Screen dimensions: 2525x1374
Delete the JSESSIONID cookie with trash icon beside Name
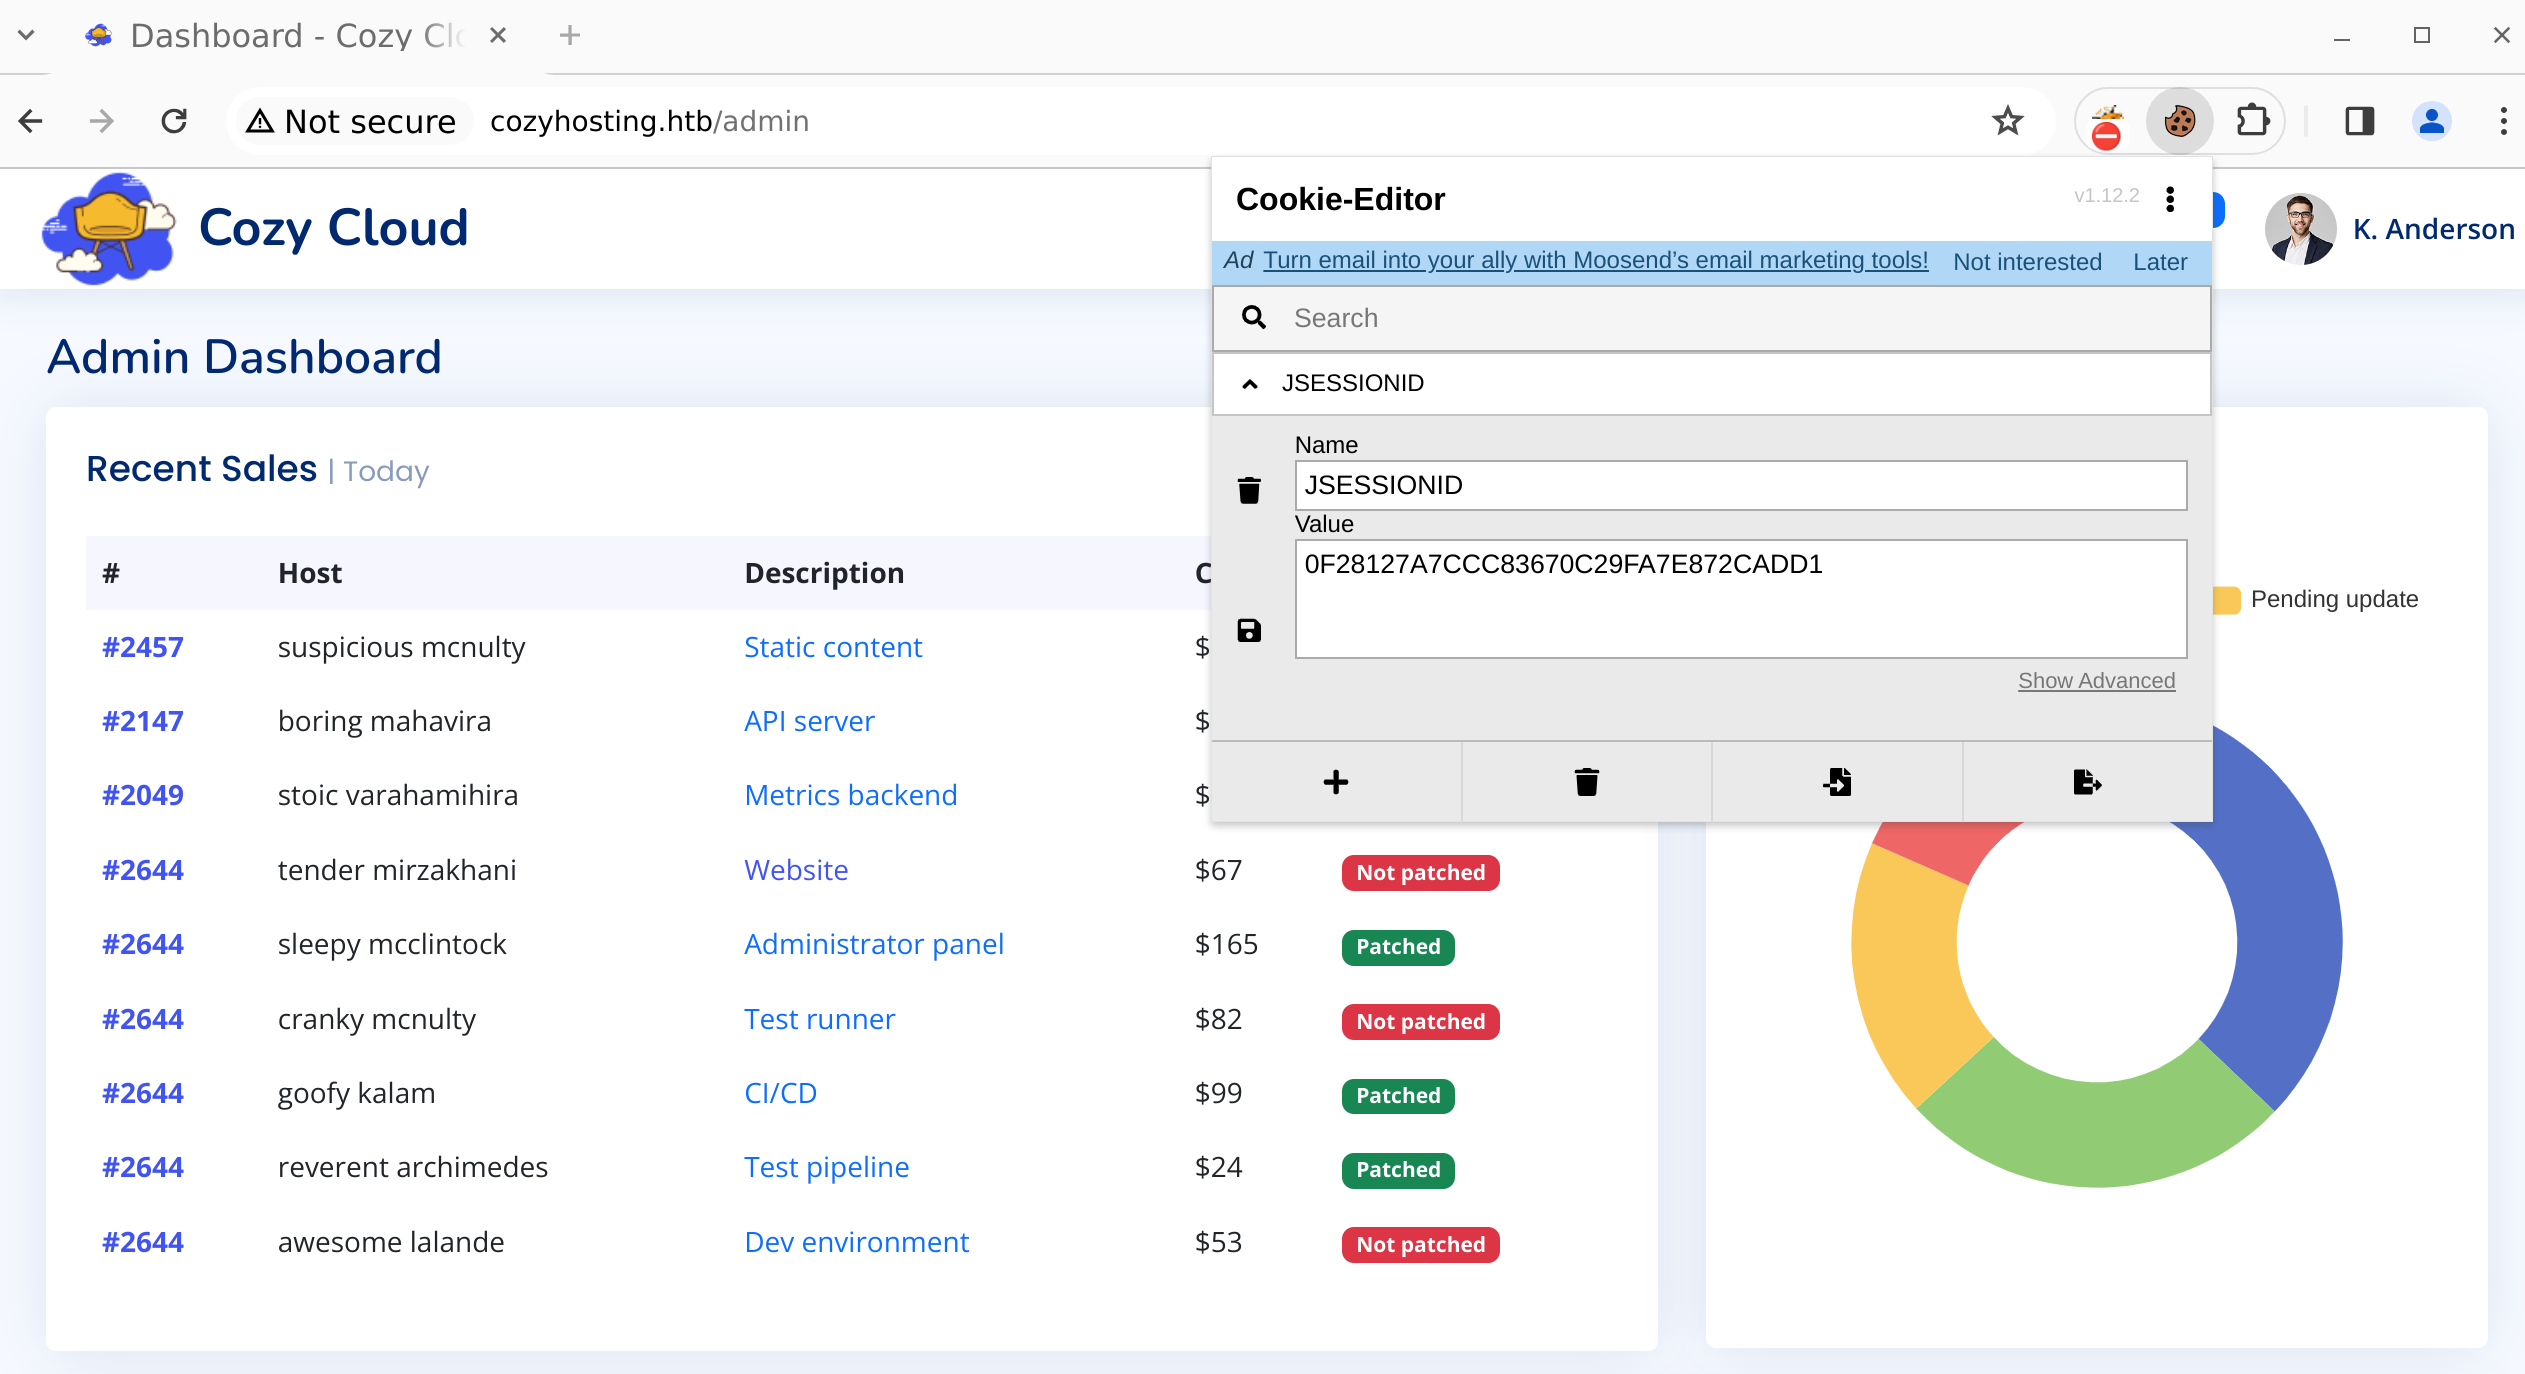pos(1249,490)
